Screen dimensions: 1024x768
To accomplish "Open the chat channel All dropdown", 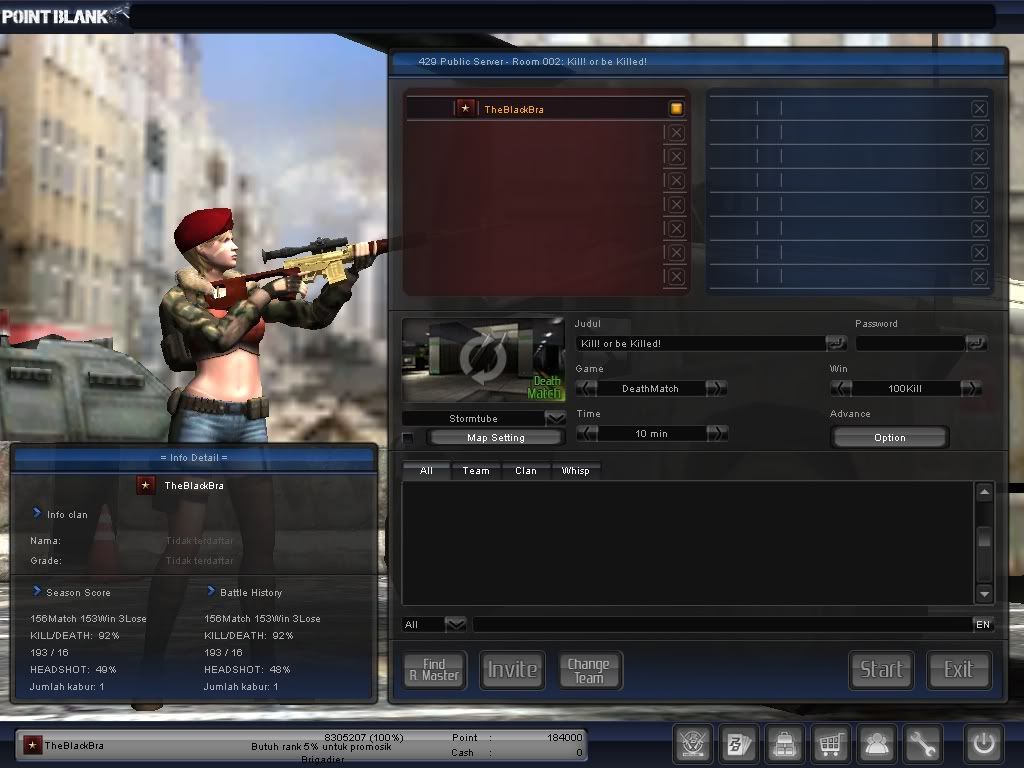I will [x=455, y=624].
